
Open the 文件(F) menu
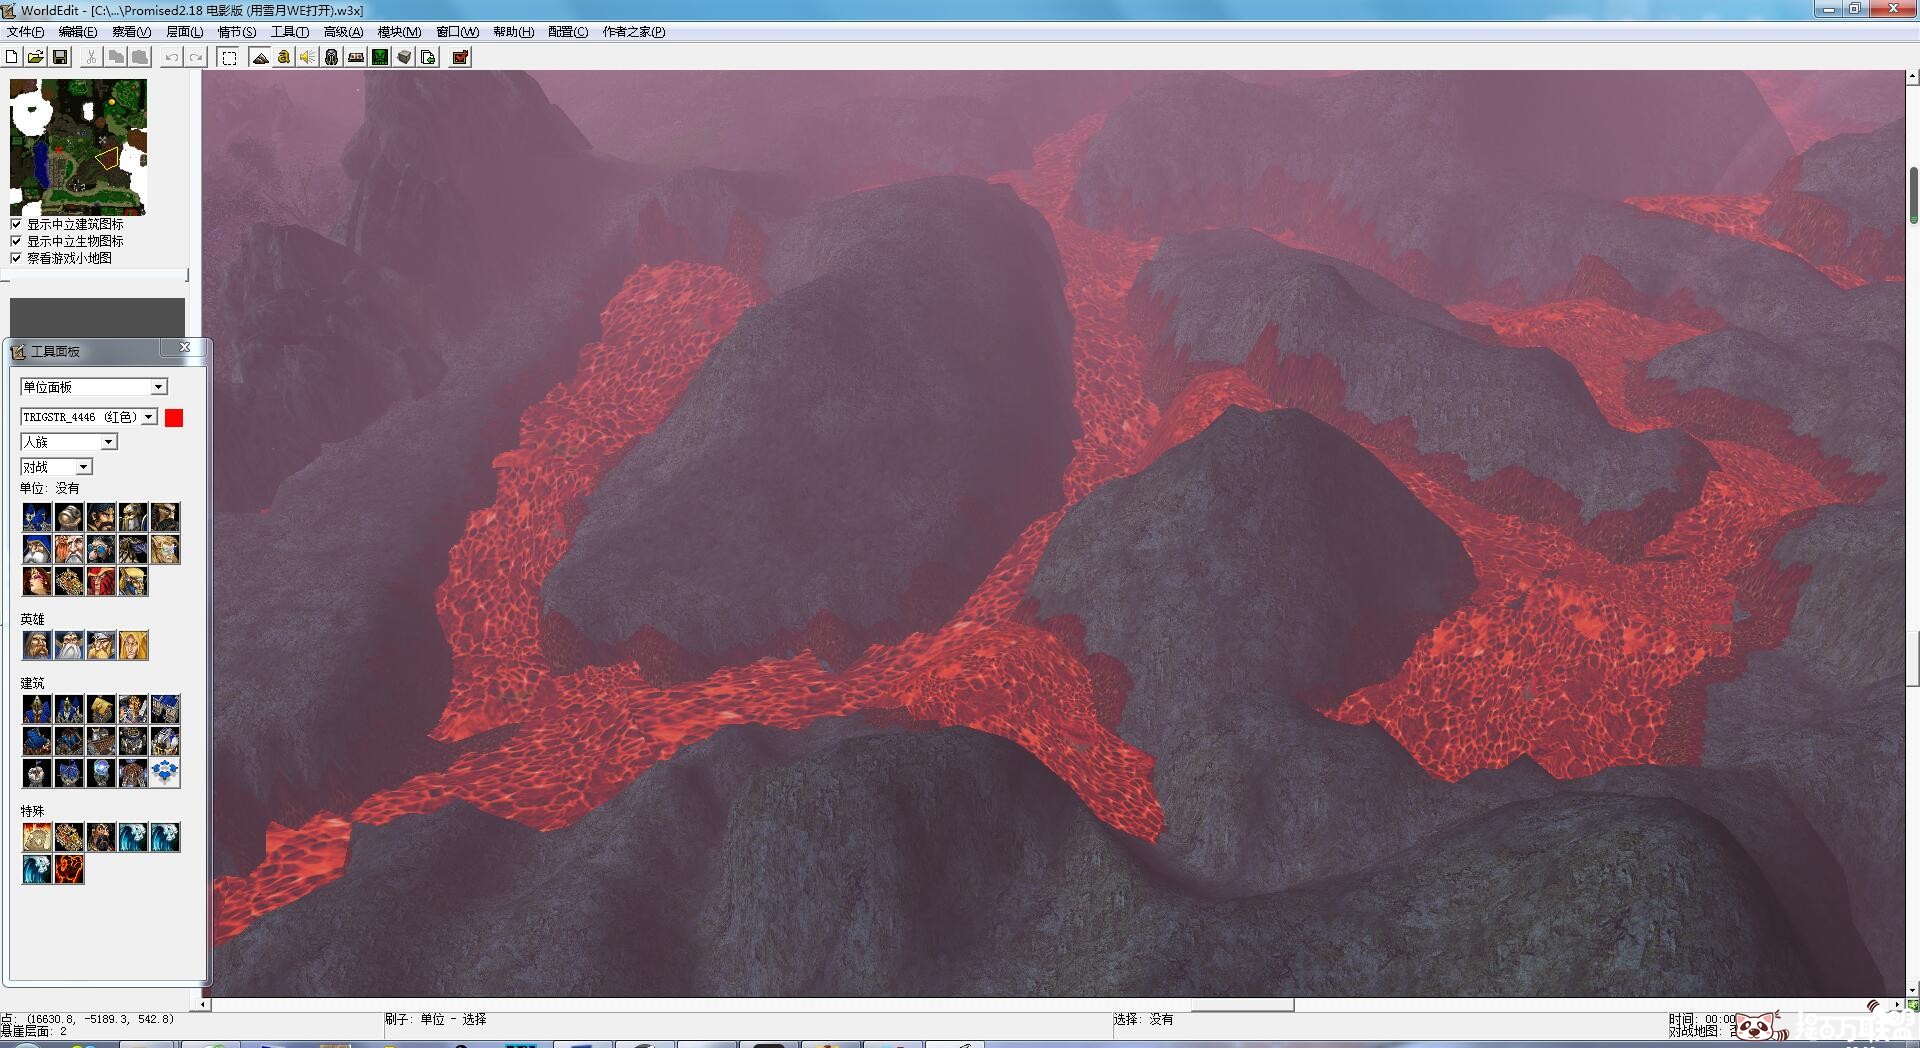click(25, 32)
